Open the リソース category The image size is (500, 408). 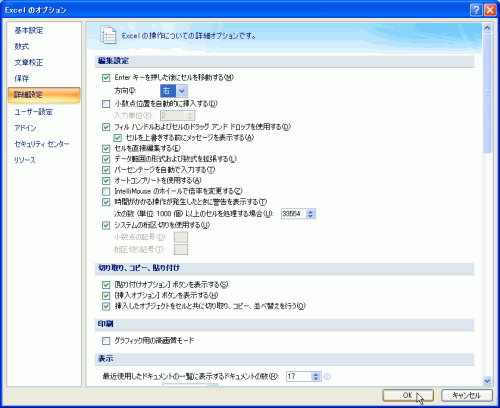pyautogui.click(x=25, y=160)
